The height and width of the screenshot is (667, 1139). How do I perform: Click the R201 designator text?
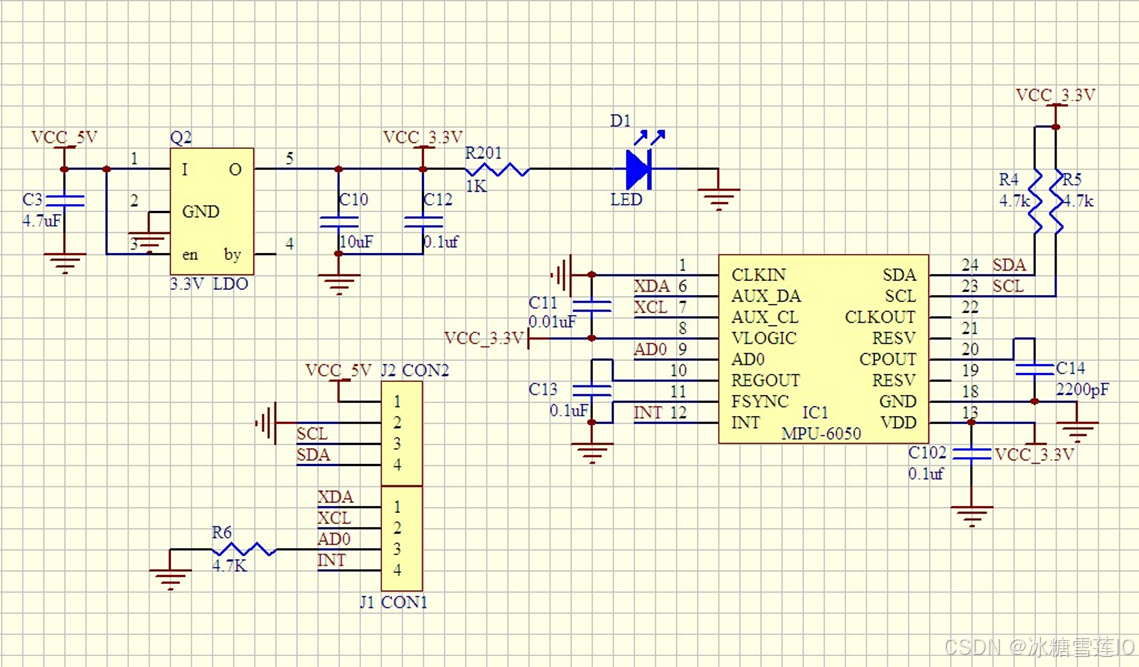coord(483,153)
